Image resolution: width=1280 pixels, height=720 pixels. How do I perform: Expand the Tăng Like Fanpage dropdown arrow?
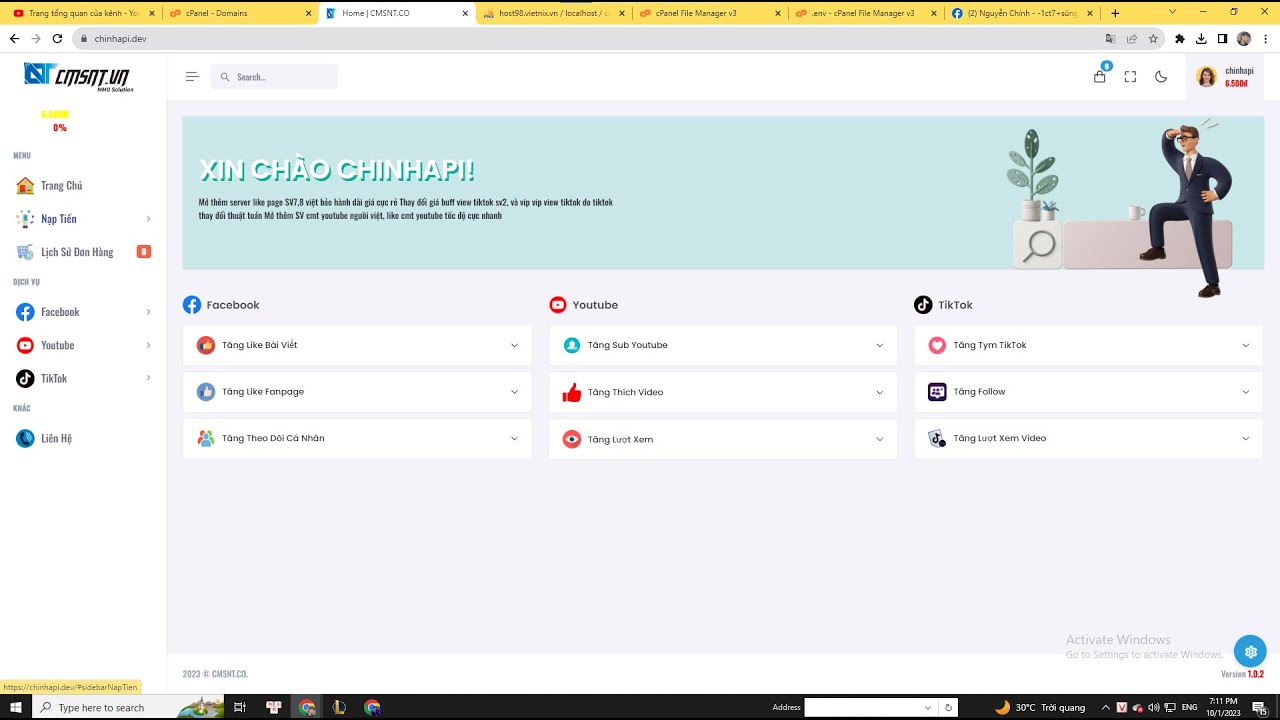514,392
